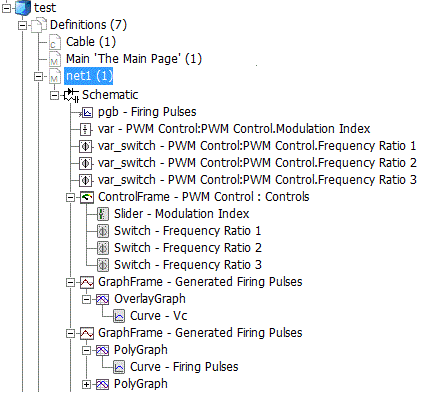The image size is (422, 396).
Task: Select 'Switch - Frequency Ratio 1' label
Action: 188,231
